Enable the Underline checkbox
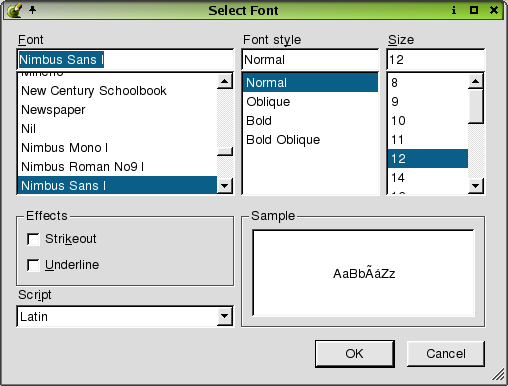508x386 pixels. [x=33, y=265]
